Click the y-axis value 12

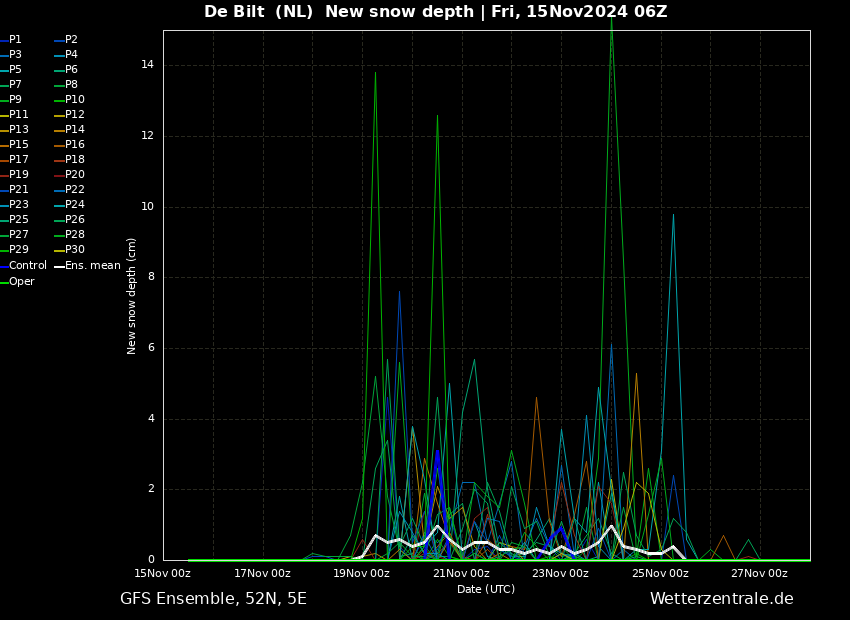[x=147, y=136]
